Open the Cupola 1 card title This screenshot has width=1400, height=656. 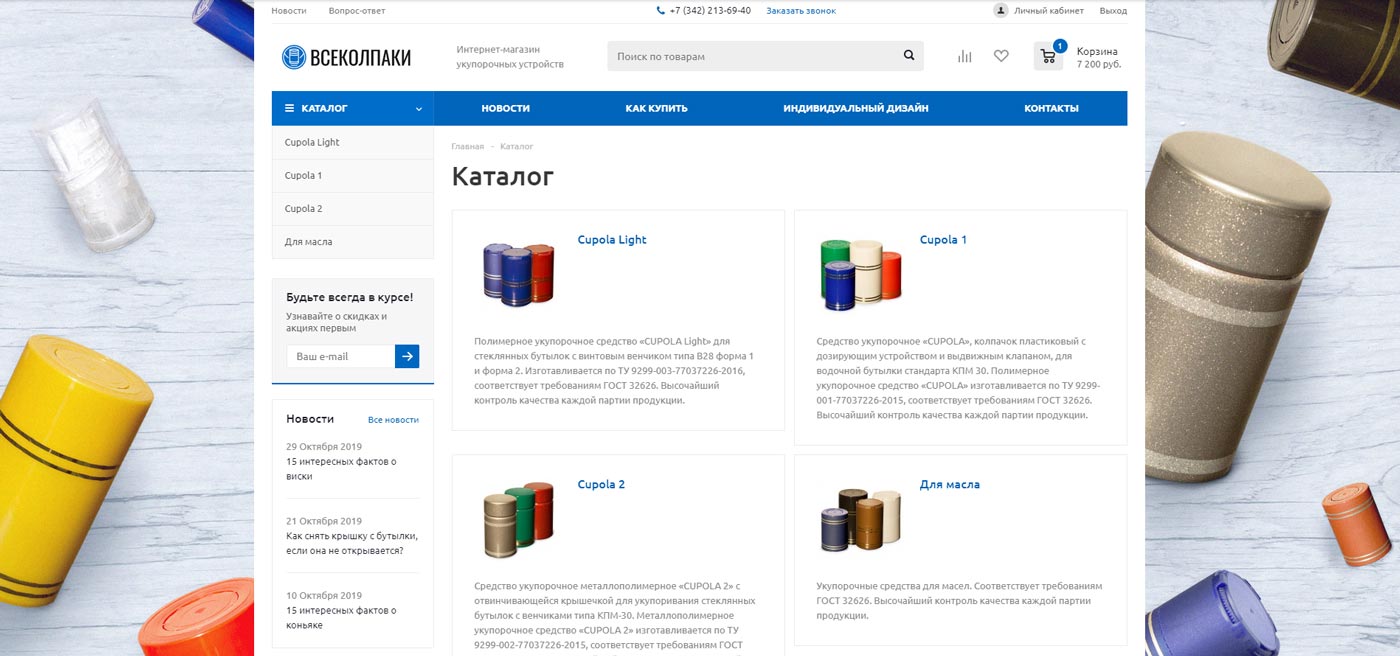(x=943, y=240)
